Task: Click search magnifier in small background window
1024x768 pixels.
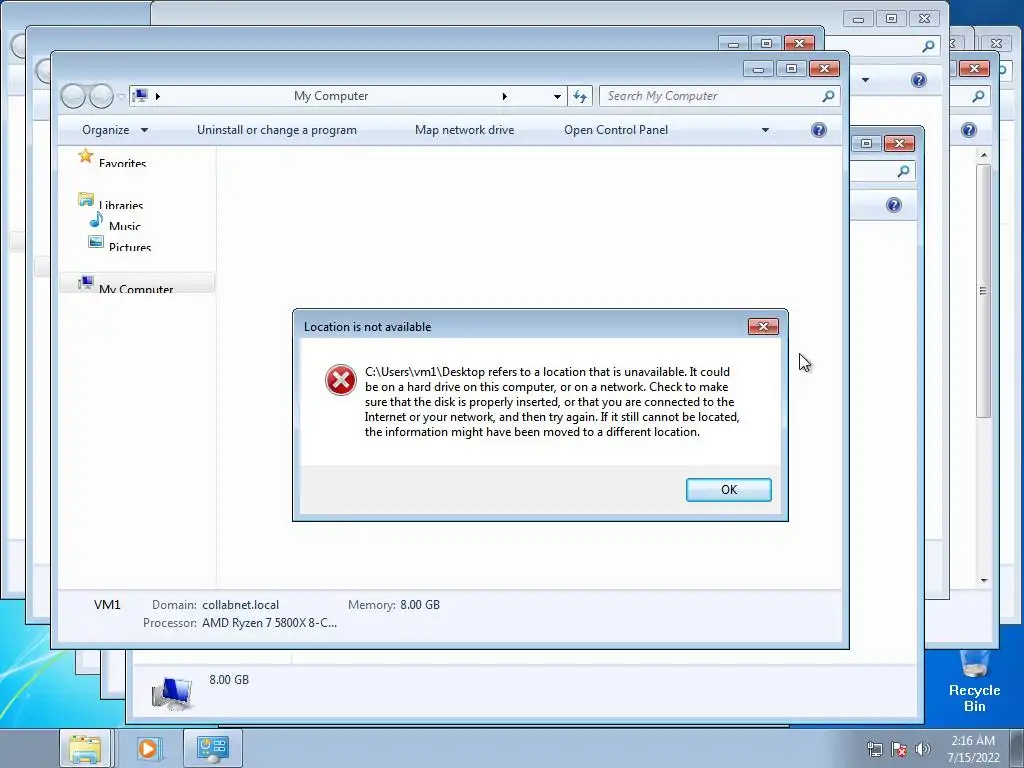Action: click(903, 171)
